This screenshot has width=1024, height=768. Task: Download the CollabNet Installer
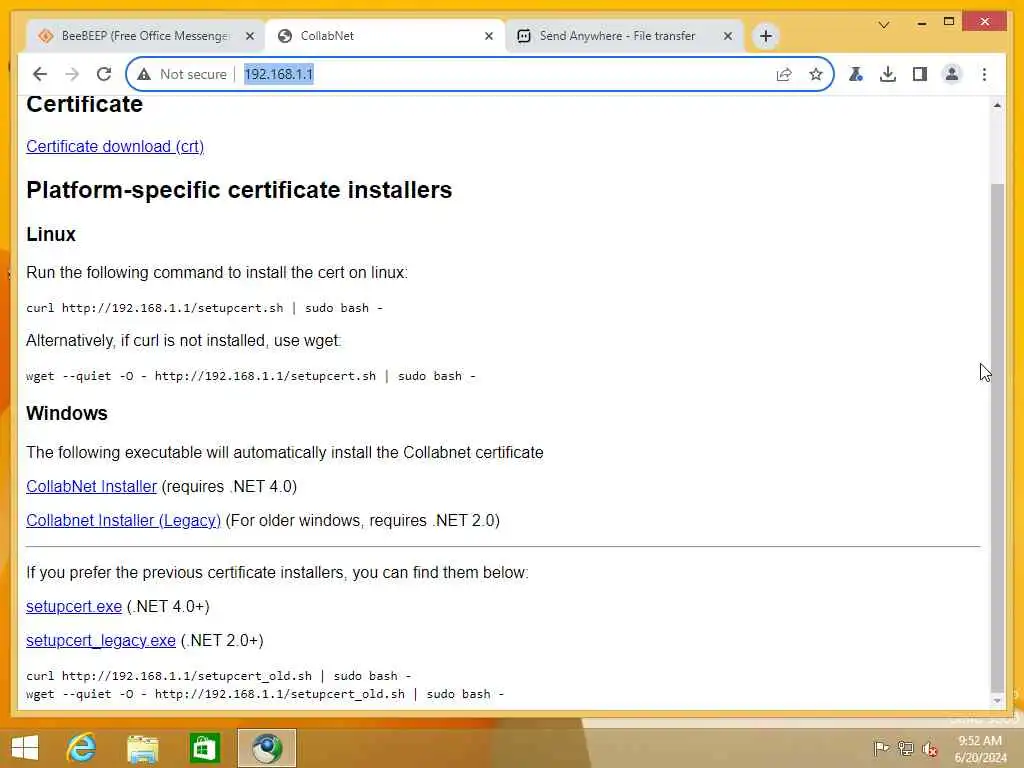point(91,487)
